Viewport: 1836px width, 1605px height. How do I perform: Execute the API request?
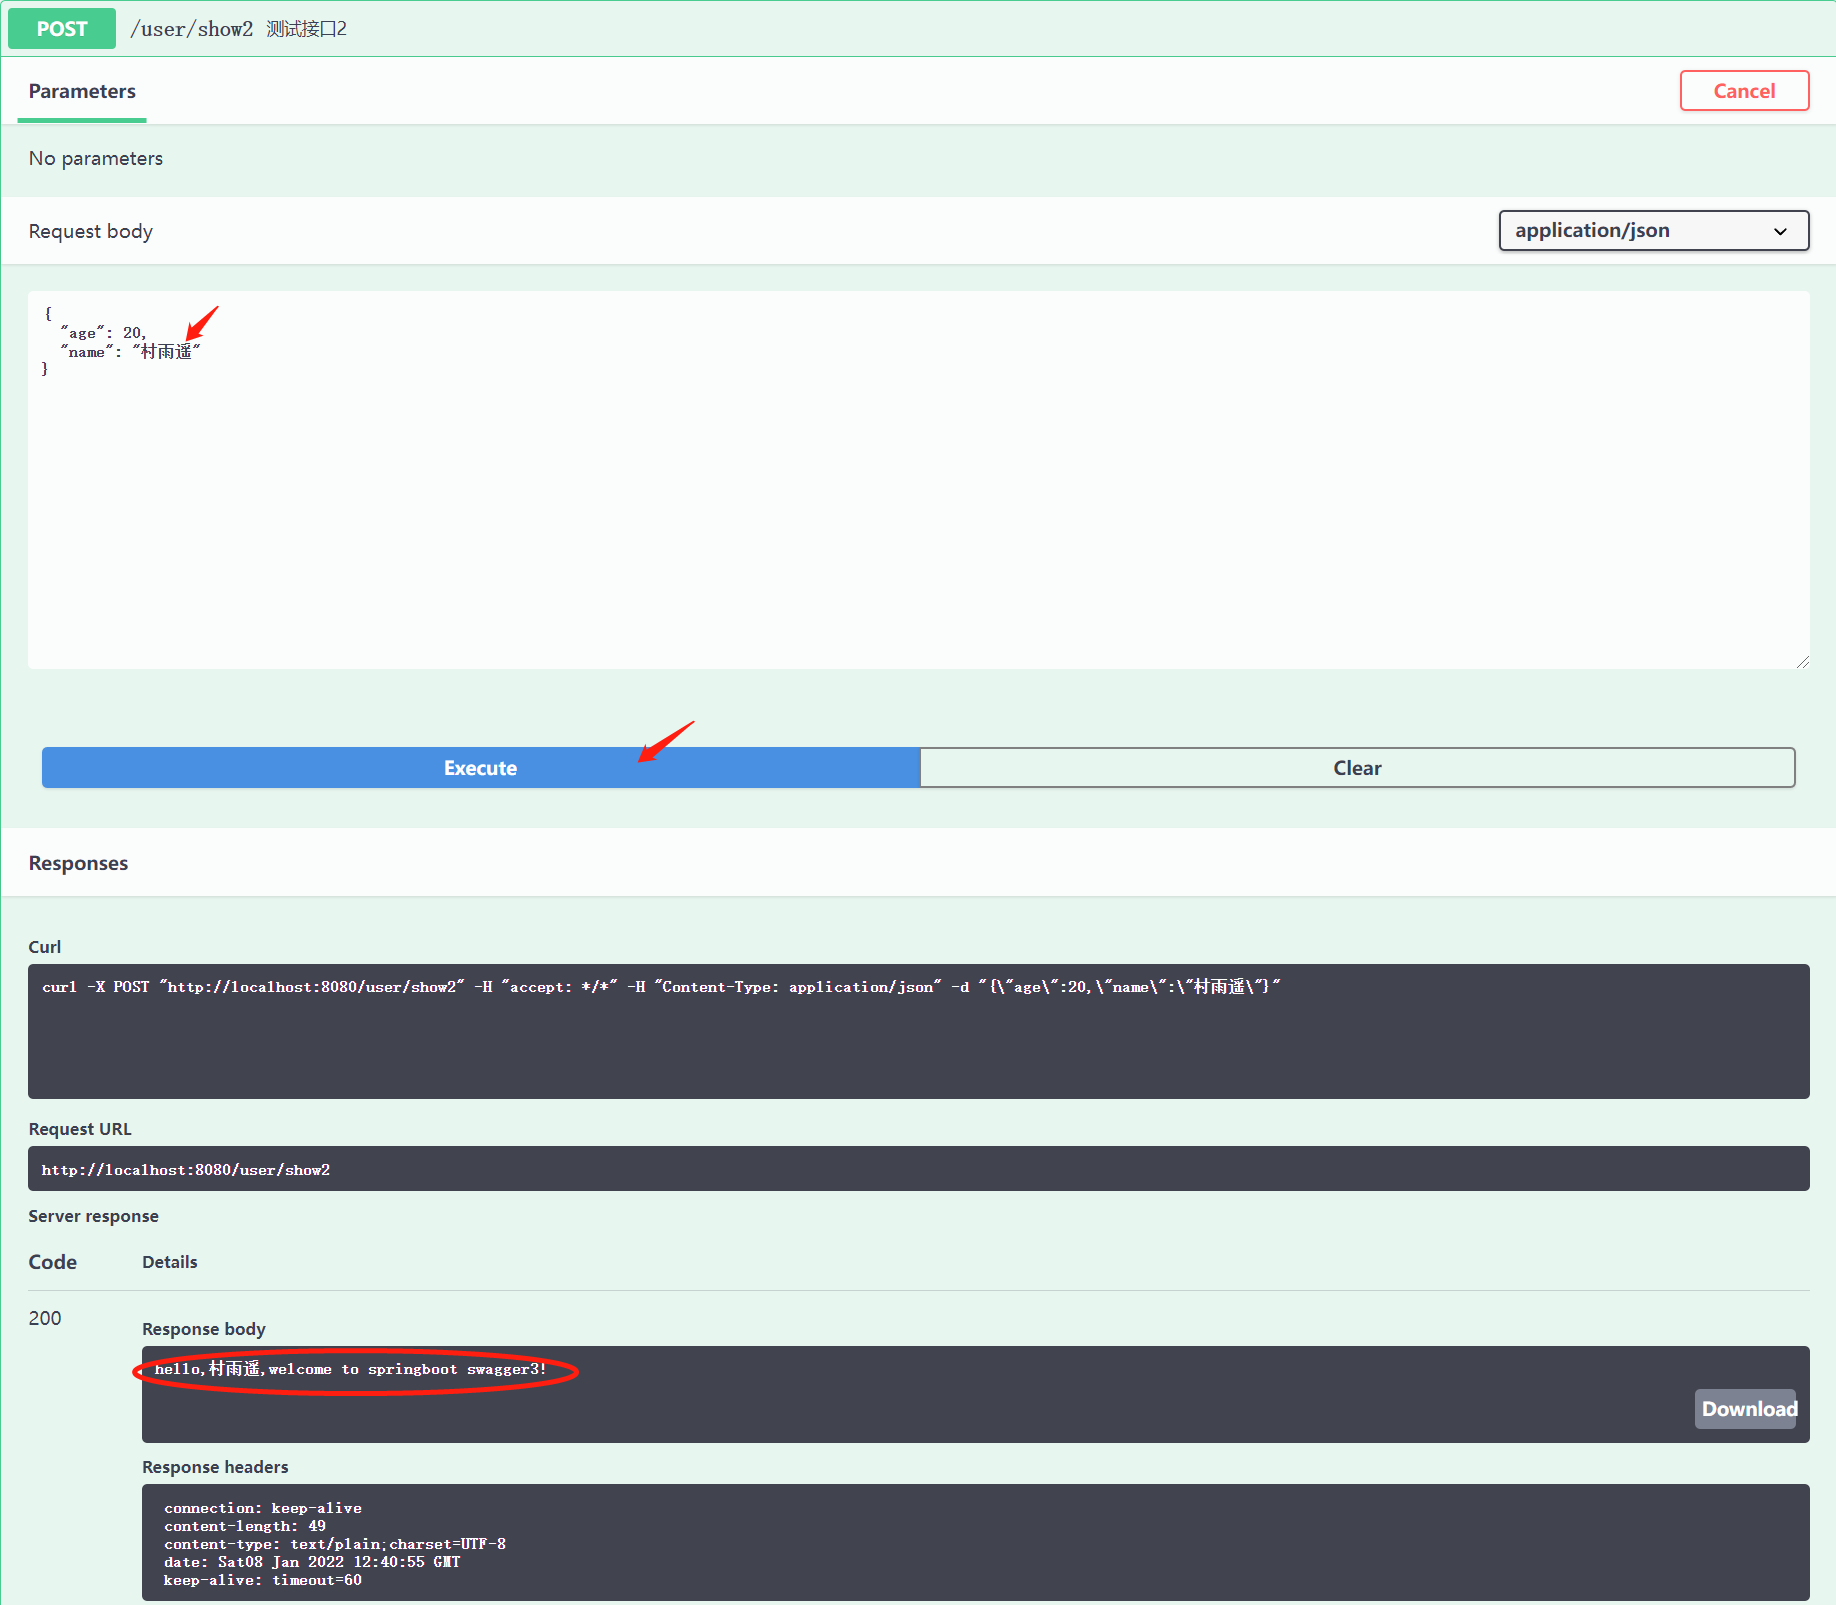coord(481,768)
